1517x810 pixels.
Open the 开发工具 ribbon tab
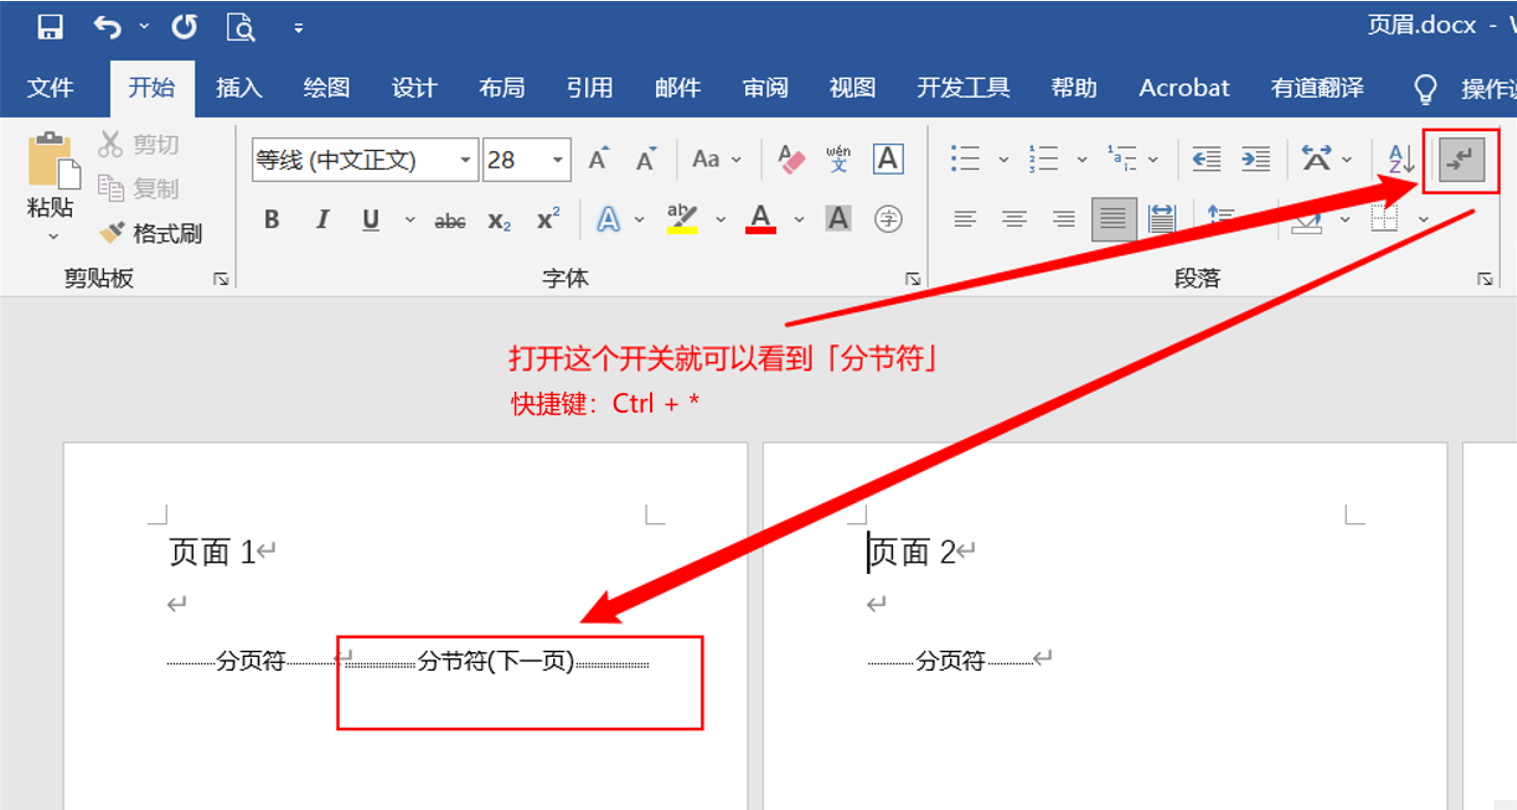tap(963, 88)
